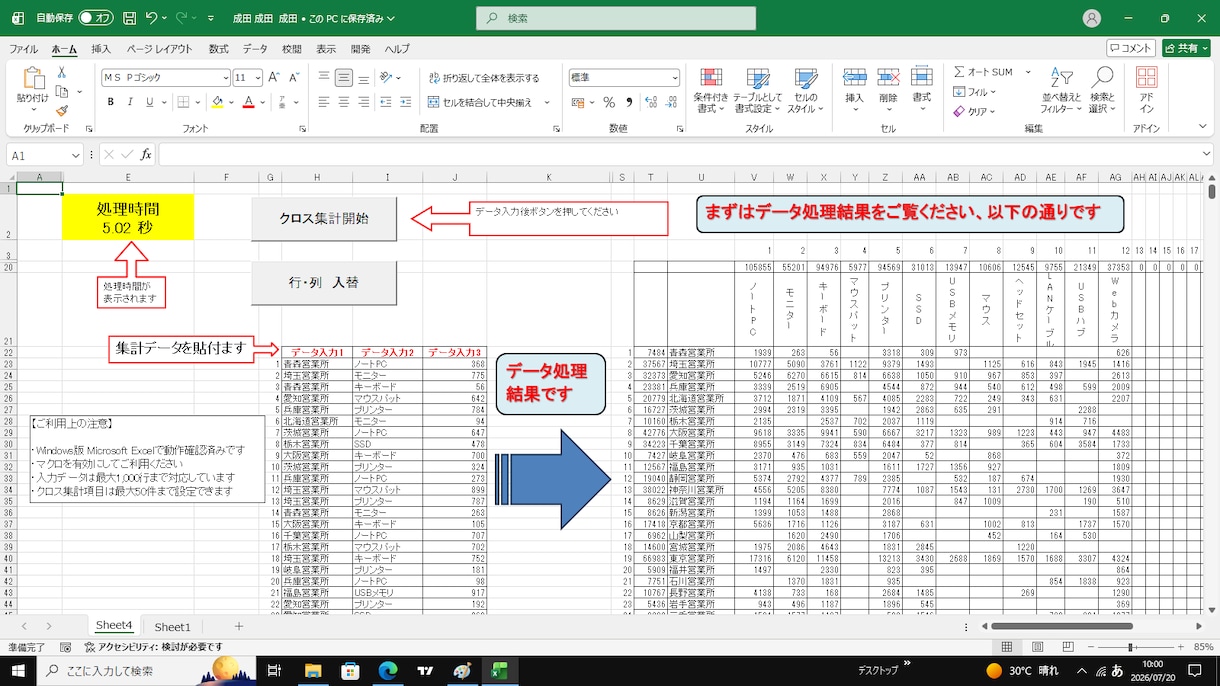Switch to Page Layout (ページ レイアウト) tab
This screenshot has height=686, width=1220.
(159, 48)
